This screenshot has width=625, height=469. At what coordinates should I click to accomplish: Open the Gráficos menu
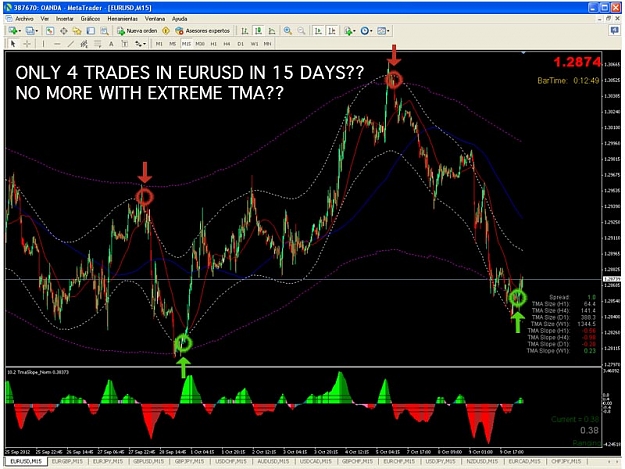point(90,19)
